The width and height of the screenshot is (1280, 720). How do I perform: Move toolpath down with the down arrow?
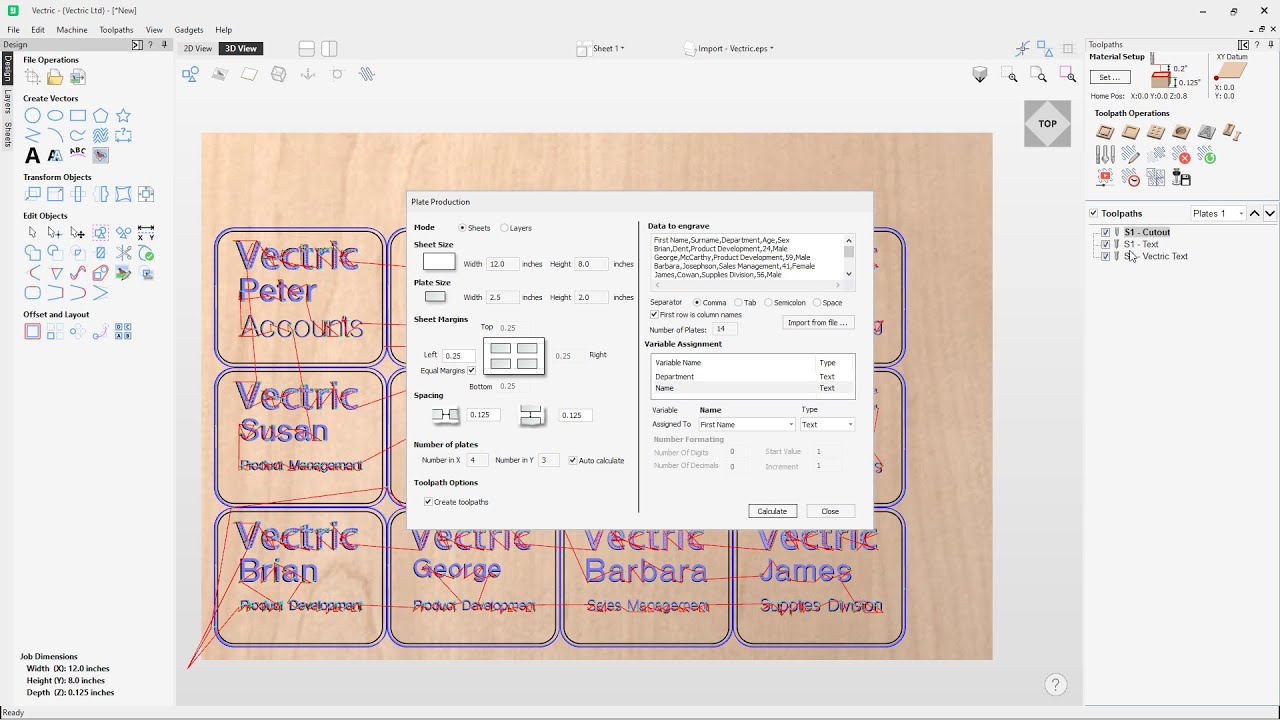click(x=1270, y=213)
